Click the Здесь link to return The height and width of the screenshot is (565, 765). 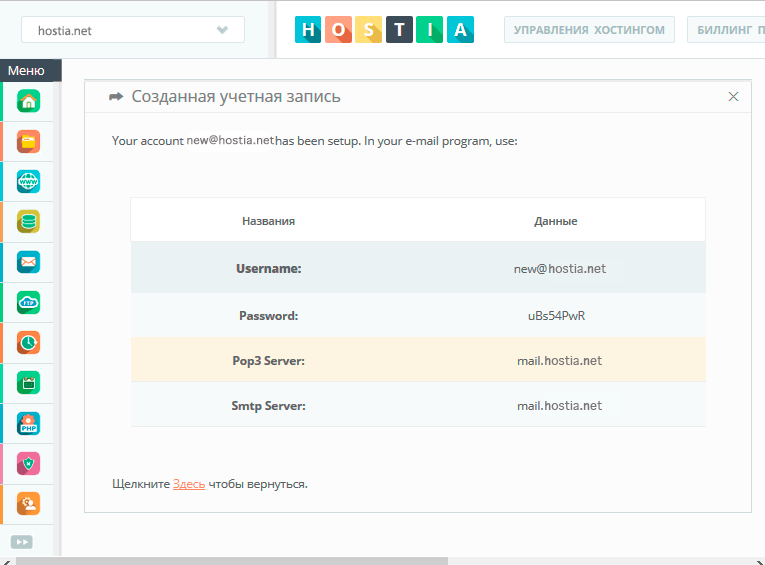(x=189, y=484)
